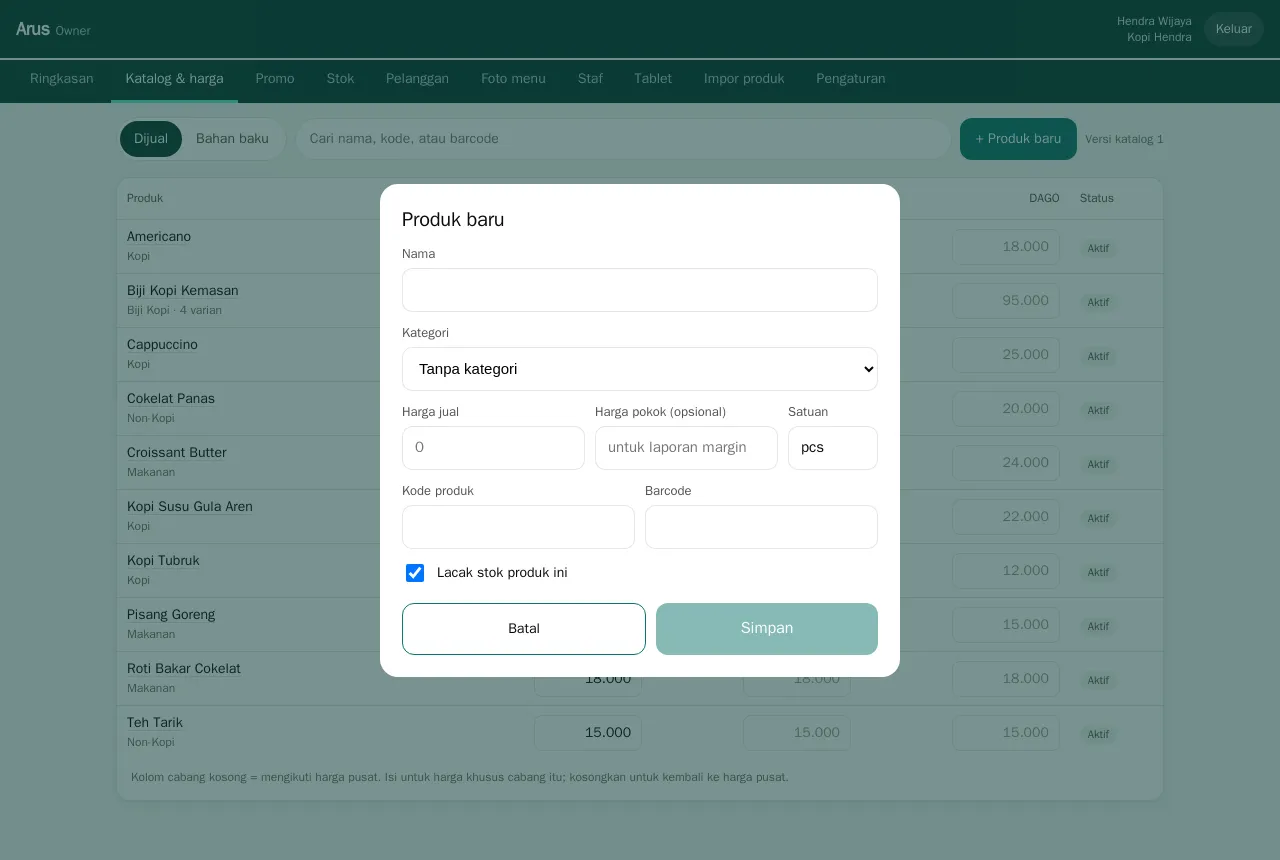The width and height of the screenshot is (1280, 860).
Task: Go to the Promo tab
Action: coord(275,79)
